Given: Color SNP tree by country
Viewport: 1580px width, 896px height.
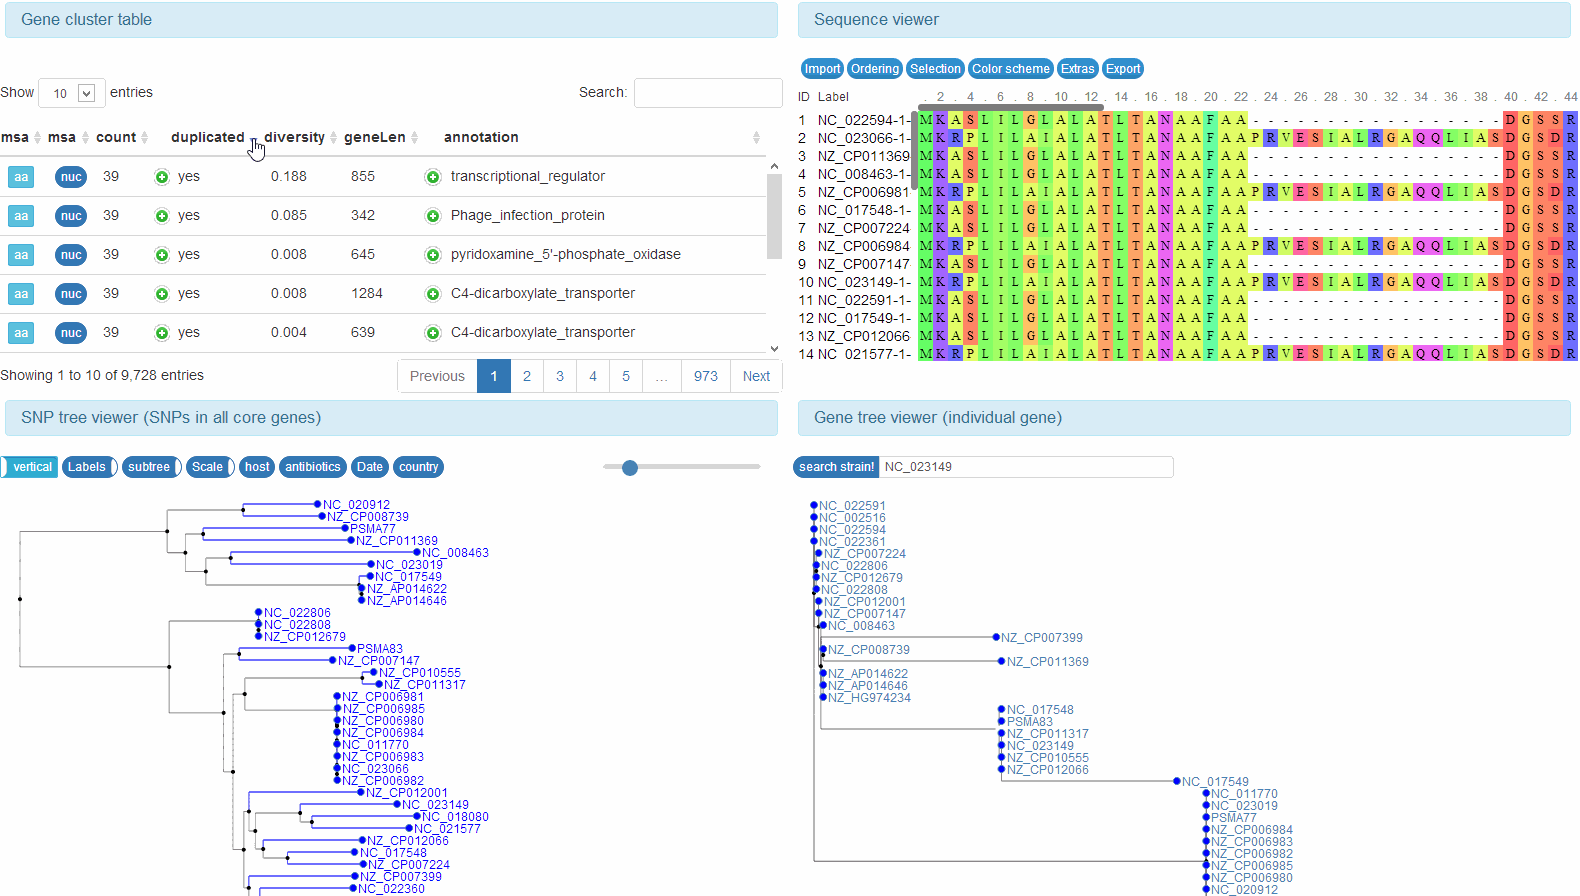Looking at the screenshot, I should point(418,467).
